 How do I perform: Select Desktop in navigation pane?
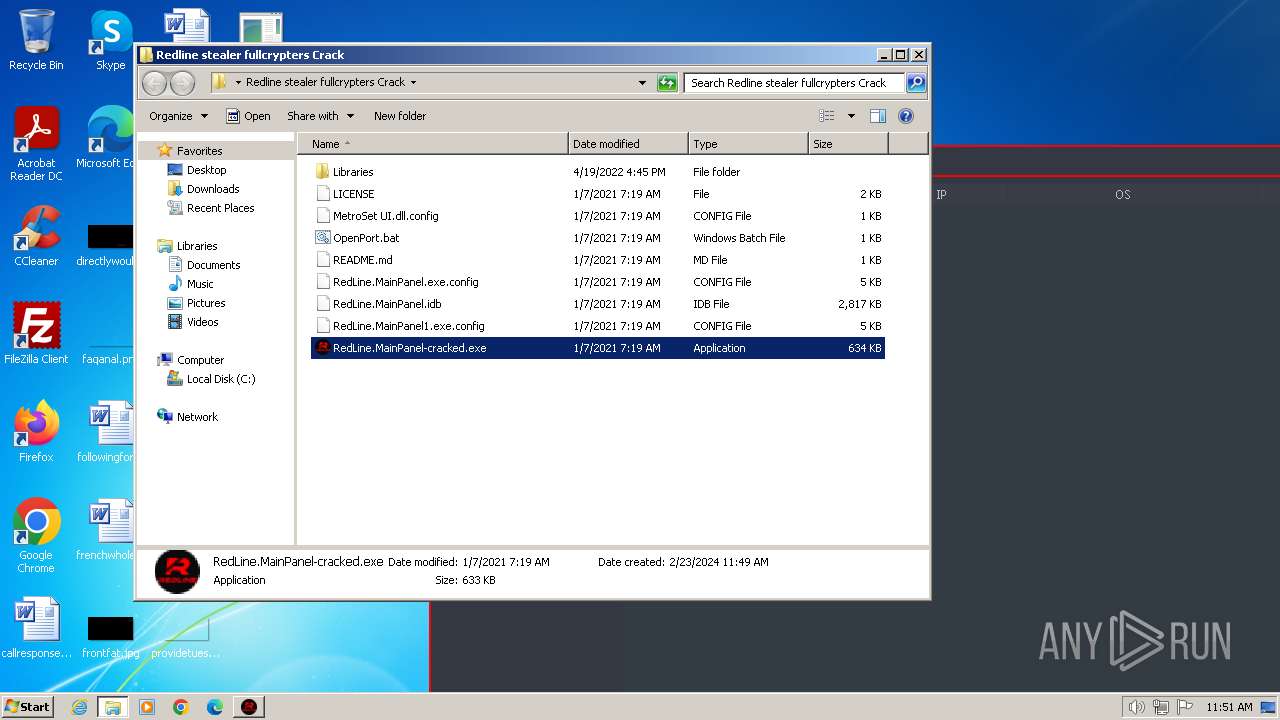[206, 170]
